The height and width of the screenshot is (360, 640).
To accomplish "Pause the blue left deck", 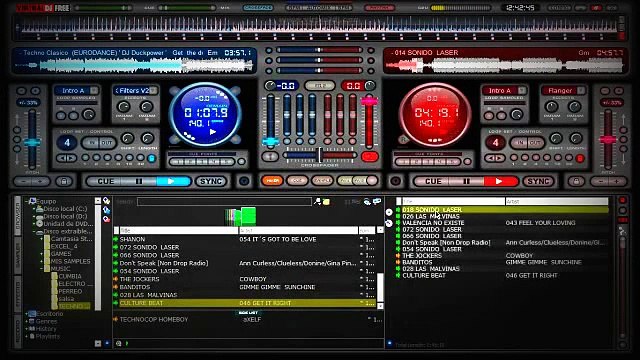I will (139, 181).
